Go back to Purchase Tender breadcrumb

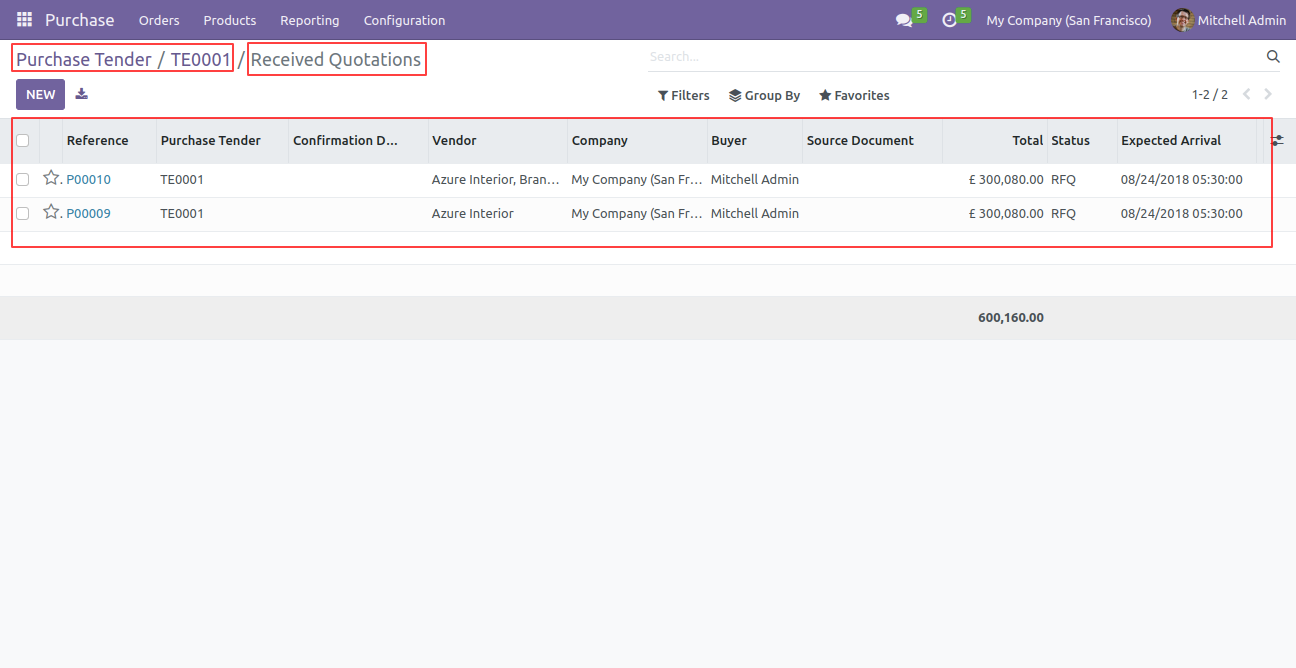pyautogui.click(x=84, y=60)
